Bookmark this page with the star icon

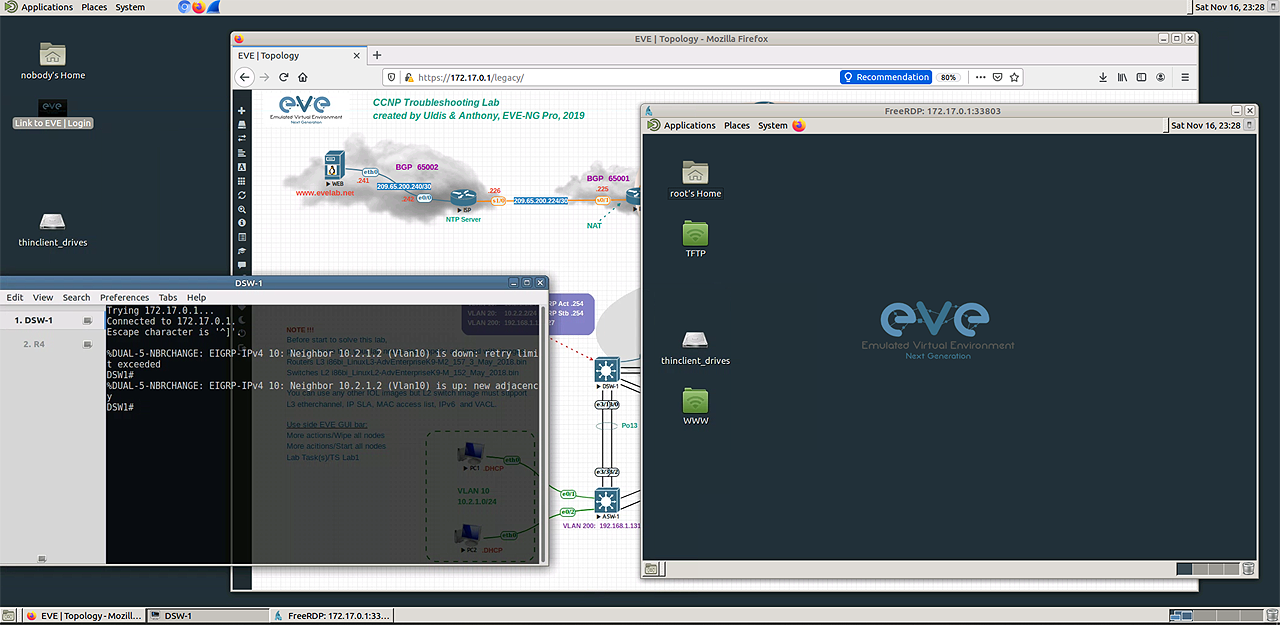point(1014,77)
